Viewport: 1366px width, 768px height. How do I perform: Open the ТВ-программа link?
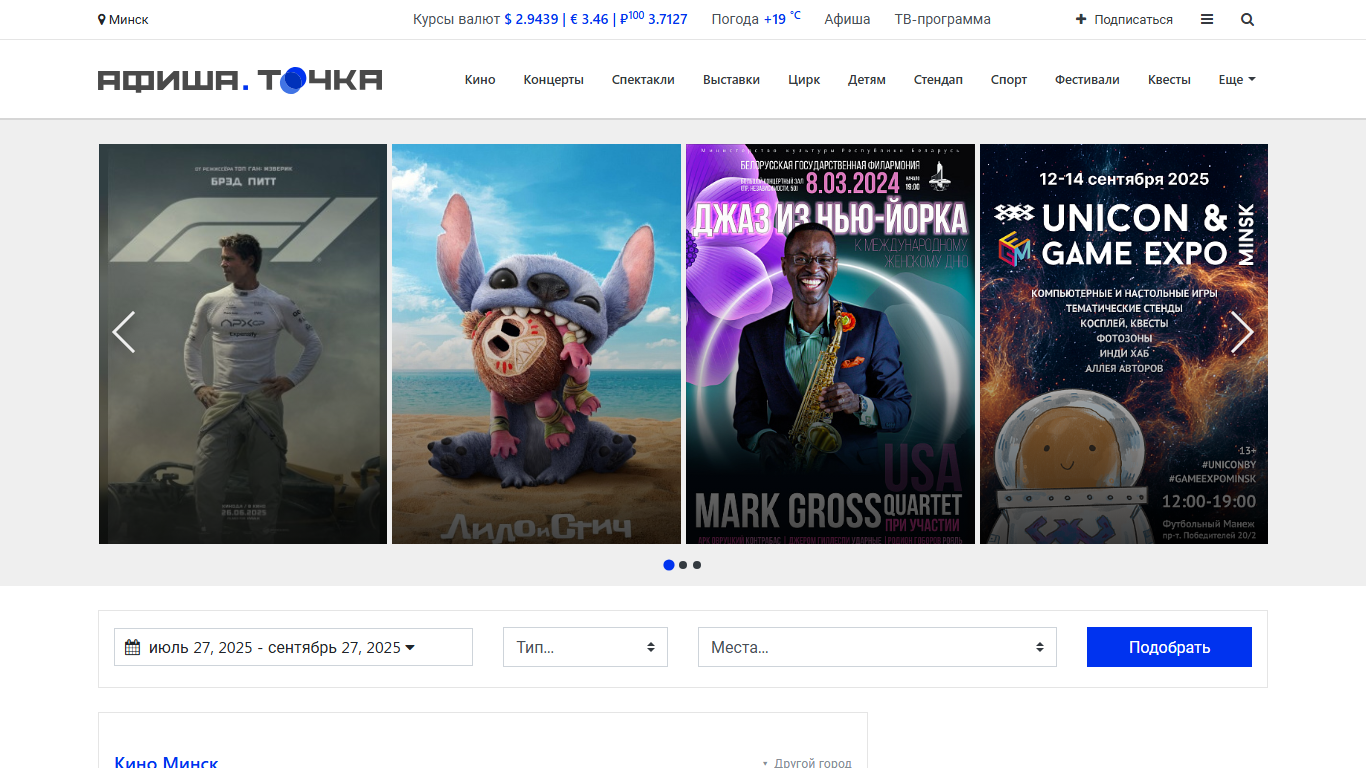click(x=943, y=19)
